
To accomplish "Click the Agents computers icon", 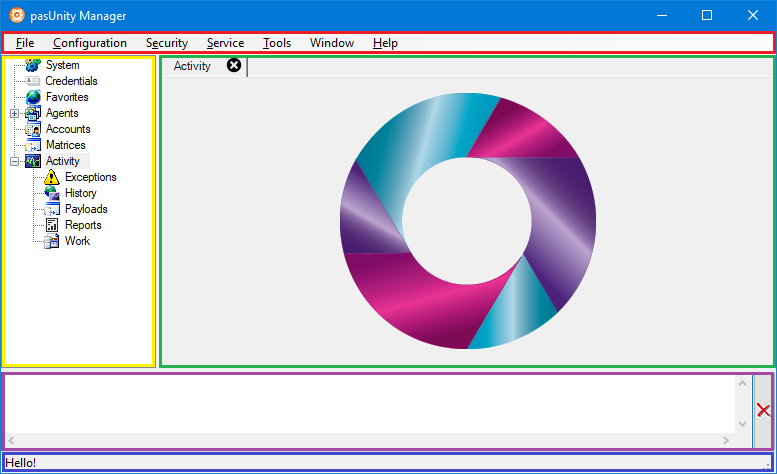I will point(33,113).
